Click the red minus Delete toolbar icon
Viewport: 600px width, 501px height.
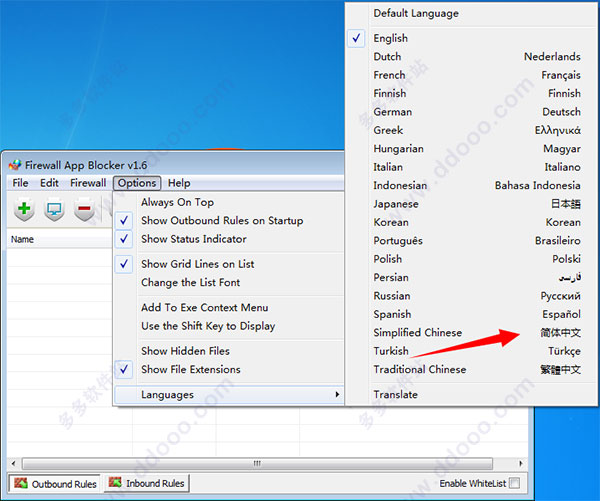(84, 209)
